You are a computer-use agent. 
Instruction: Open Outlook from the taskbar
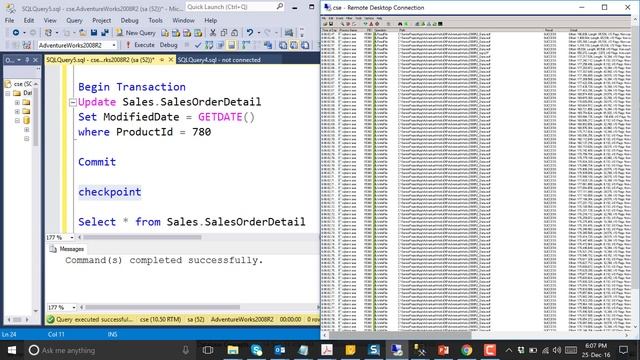point(280,350)
